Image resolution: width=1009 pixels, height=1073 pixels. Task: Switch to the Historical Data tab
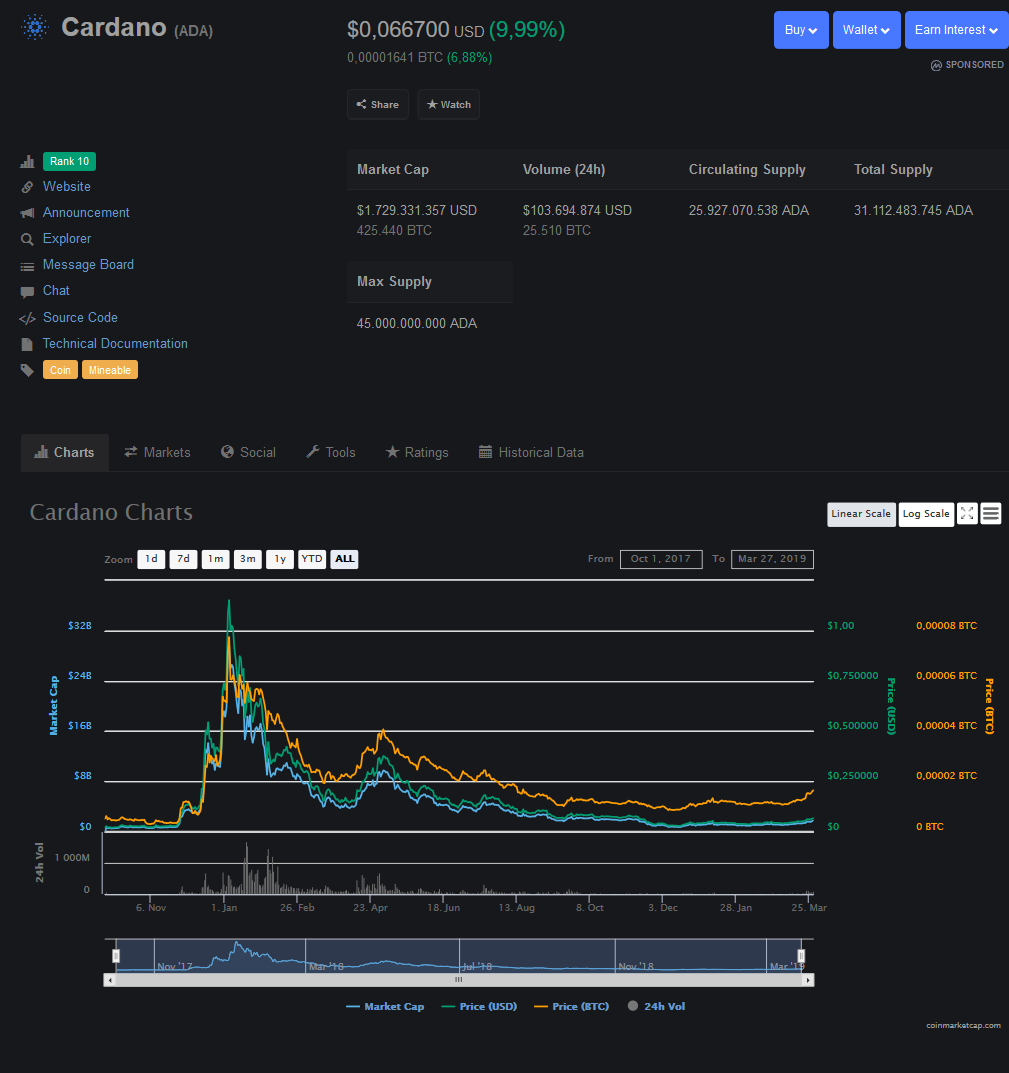531,452
